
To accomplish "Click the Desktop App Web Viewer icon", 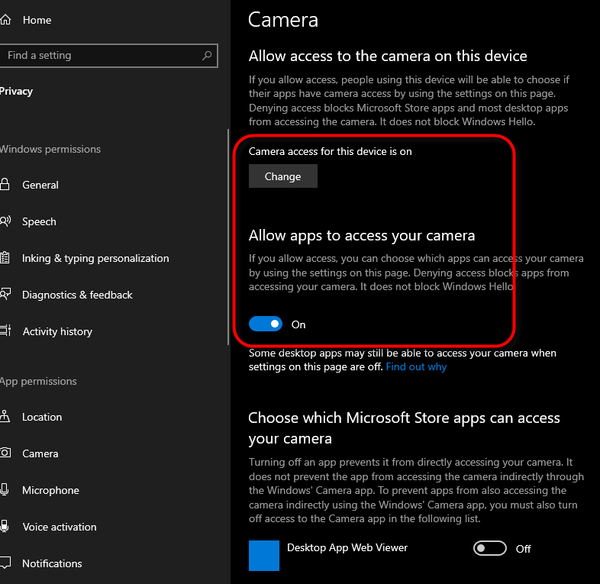I will click(x=264, y=555).
